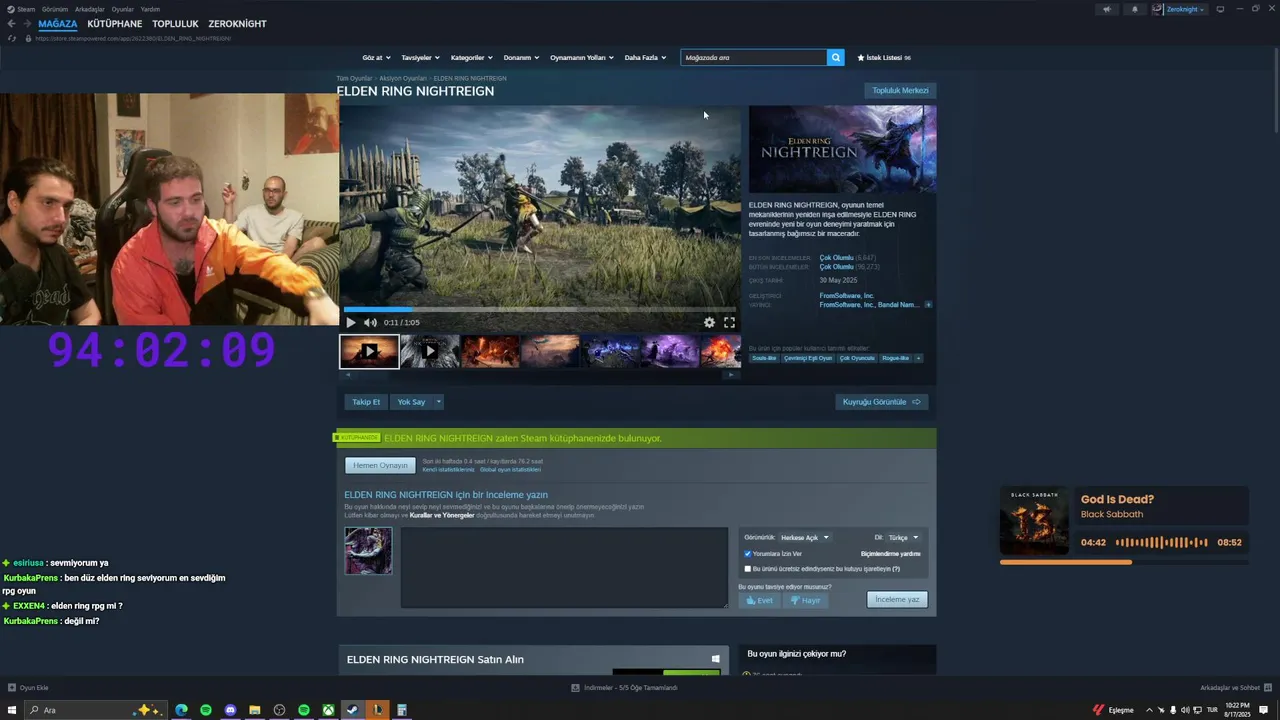Click the announcements megaphone icon

click(1106, 9)
